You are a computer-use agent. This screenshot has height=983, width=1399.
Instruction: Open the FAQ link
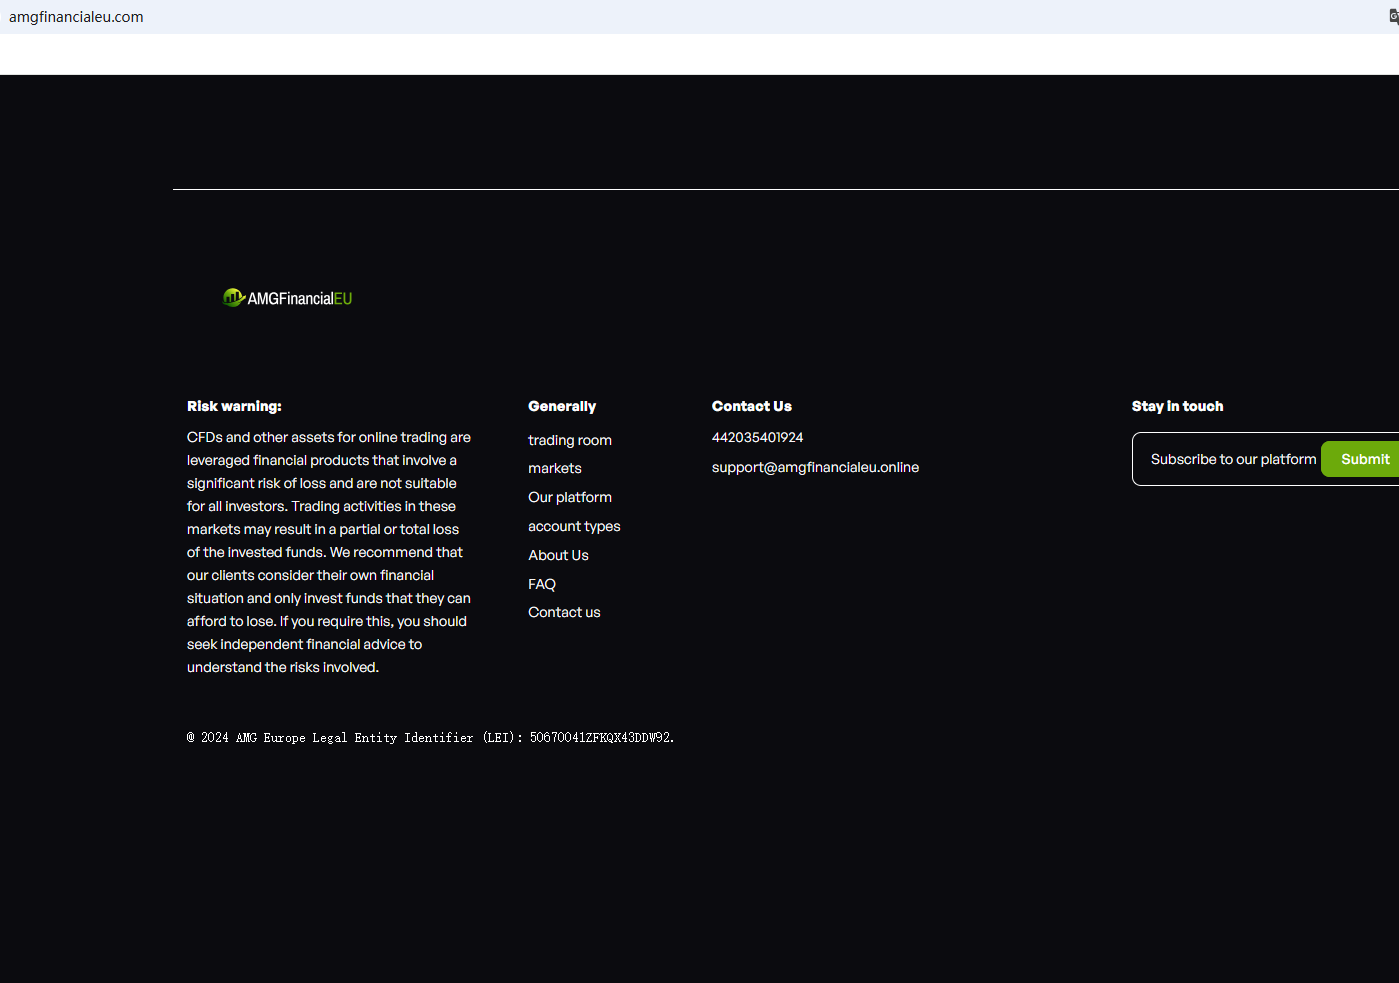[541, 584]
